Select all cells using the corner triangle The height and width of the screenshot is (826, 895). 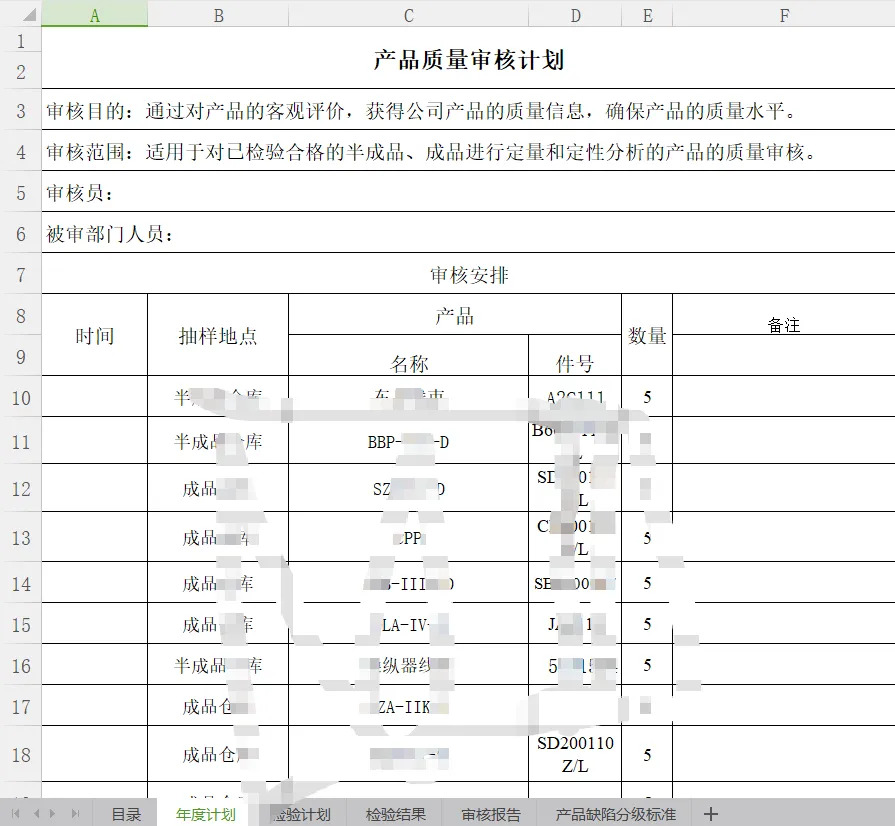[x=30, y=15]
